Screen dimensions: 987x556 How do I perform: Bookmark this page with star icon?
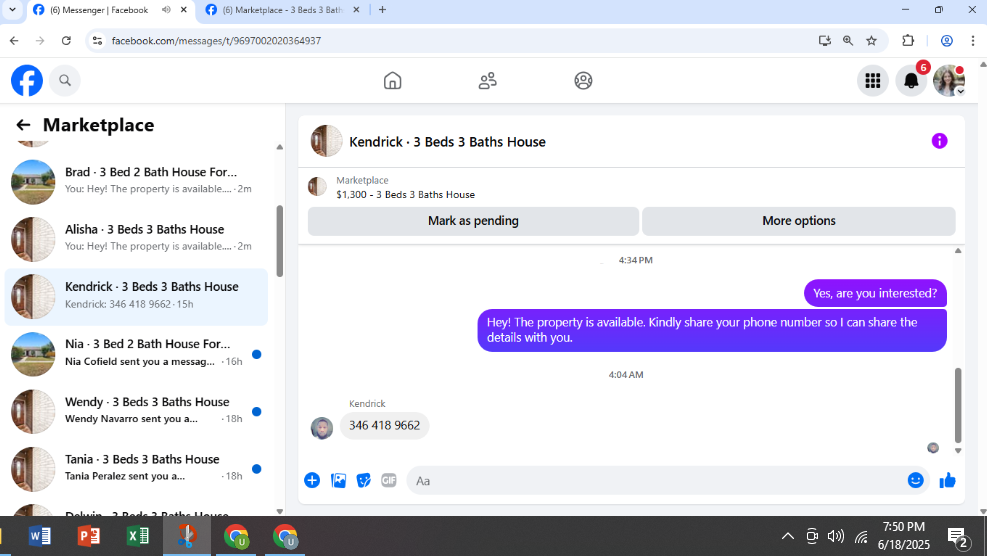click(871, 41)
